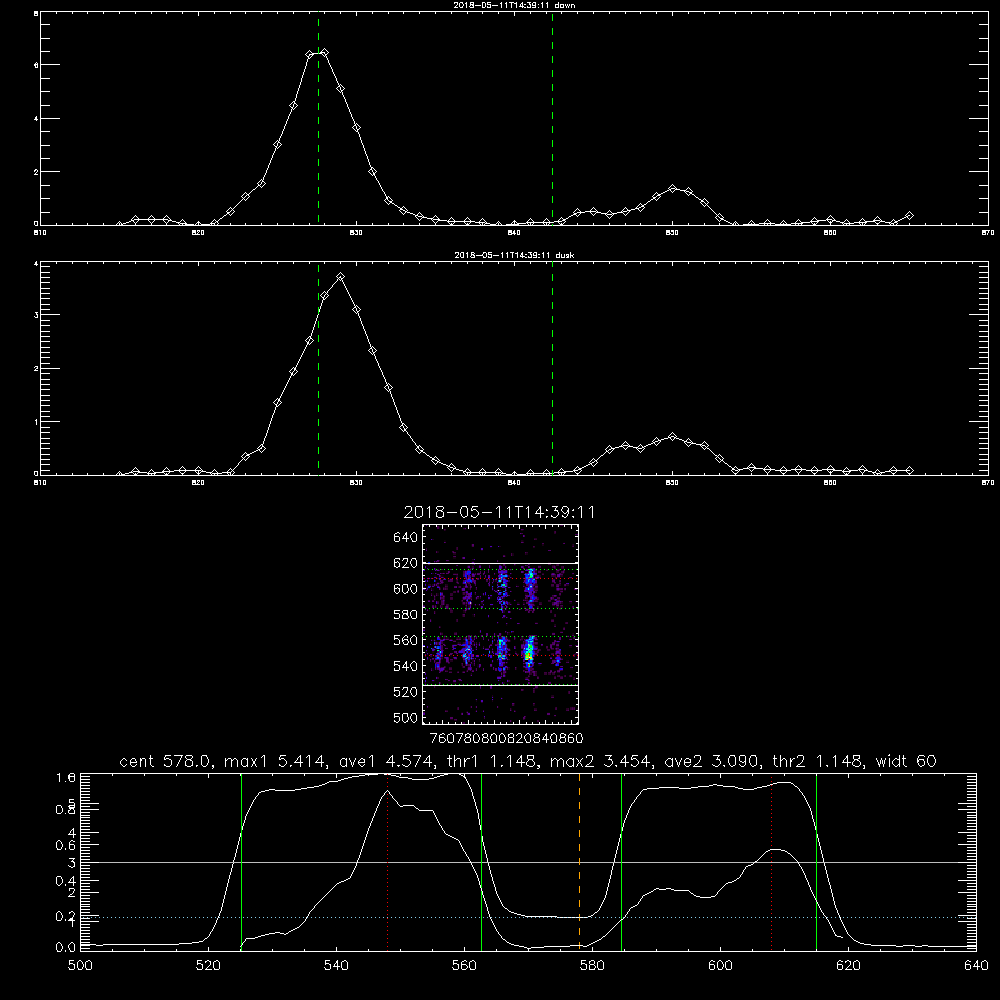
Task: Click the 'thr2 1.148' value
Action: pos(818,761)
